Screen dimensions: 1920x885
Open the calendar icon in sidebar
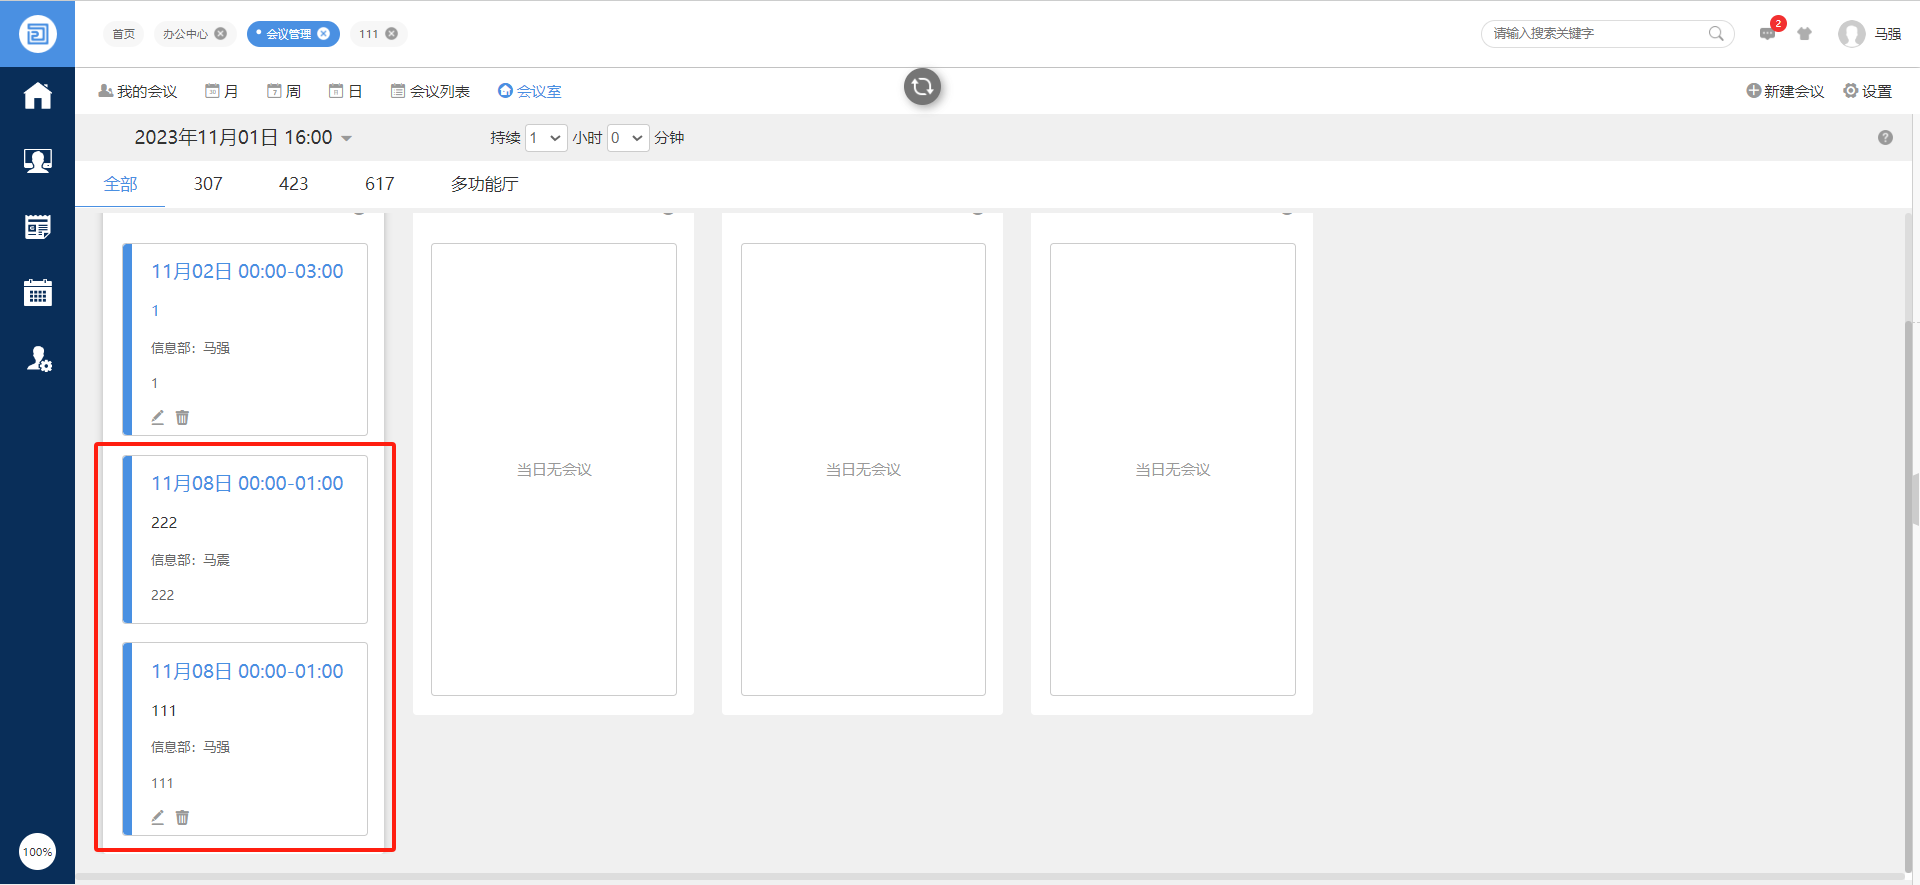coord(38,293)
